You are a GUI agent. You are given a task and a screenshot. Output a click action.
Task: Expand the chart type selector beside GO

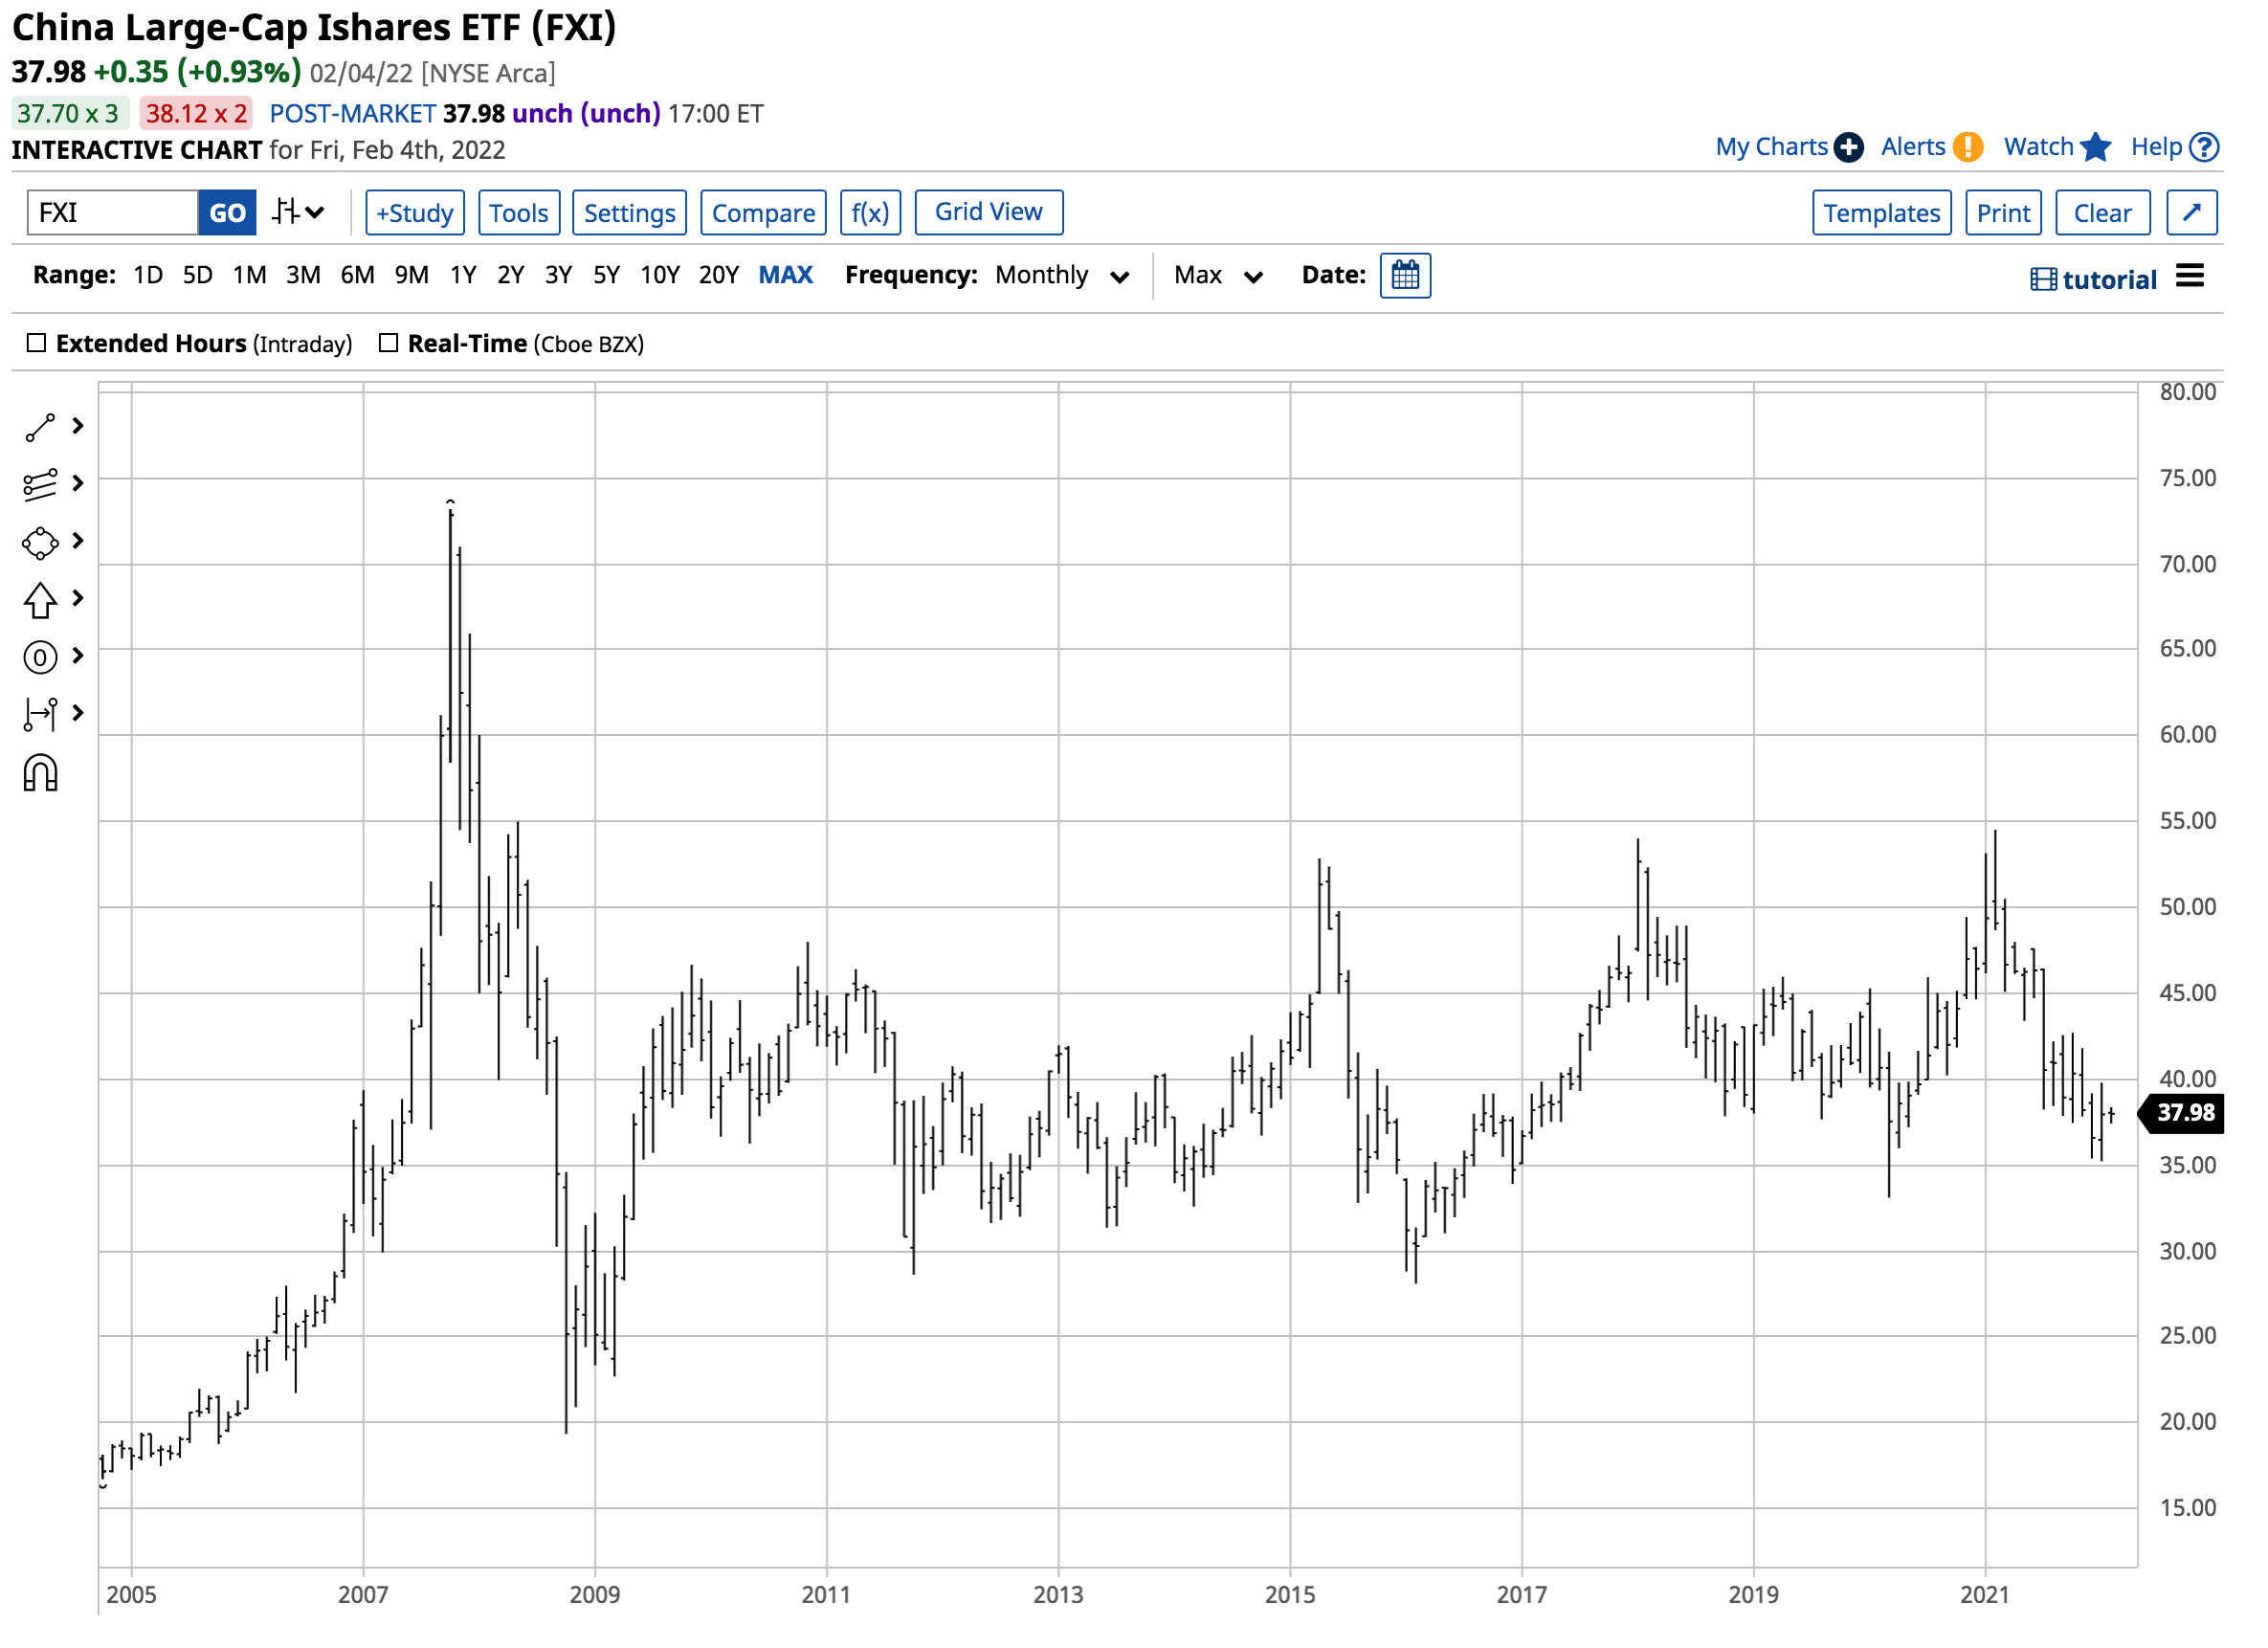tap(298, 212)
